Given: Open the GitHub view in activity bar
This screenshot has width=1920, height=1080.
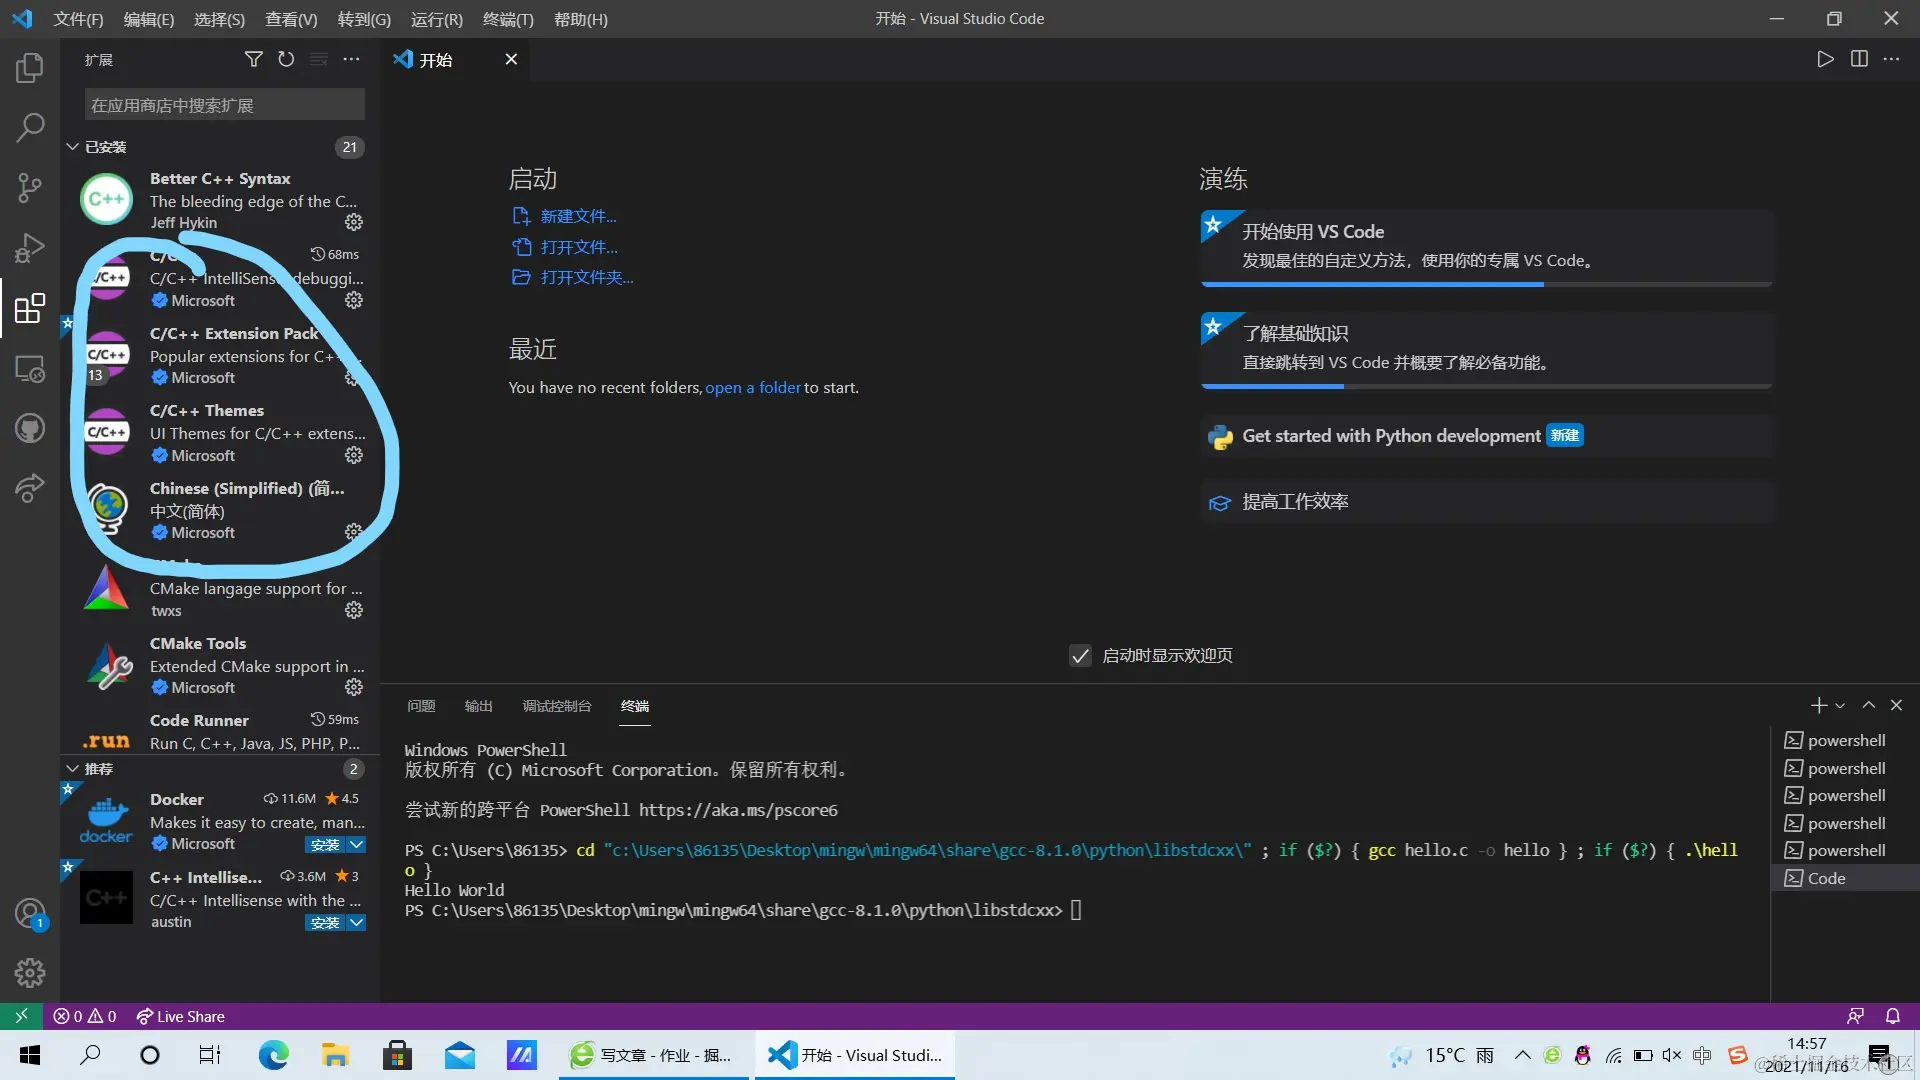Looking at the screenshot, I should point(30,429).
